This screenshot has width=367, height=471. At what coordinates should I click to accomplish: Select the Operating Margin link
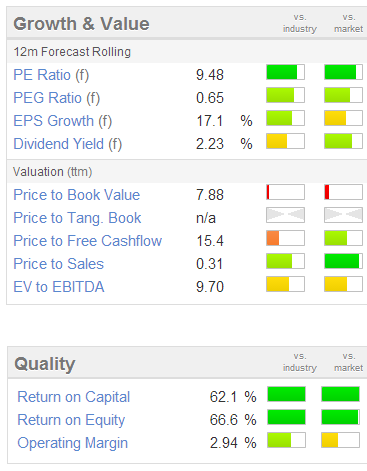(x=73, y=443)
